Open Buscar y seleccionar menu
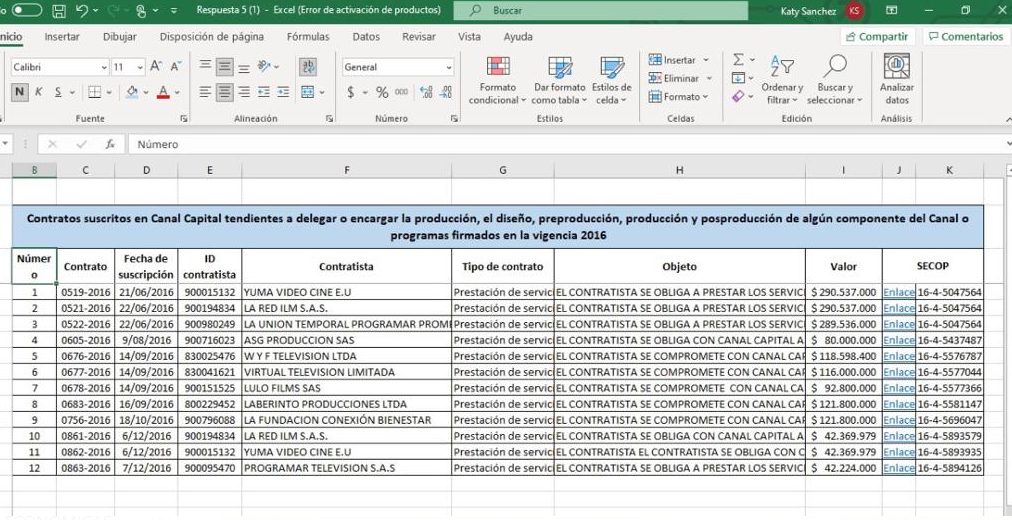This screenshot has width=1012, height=520. [x=835, y=81]
